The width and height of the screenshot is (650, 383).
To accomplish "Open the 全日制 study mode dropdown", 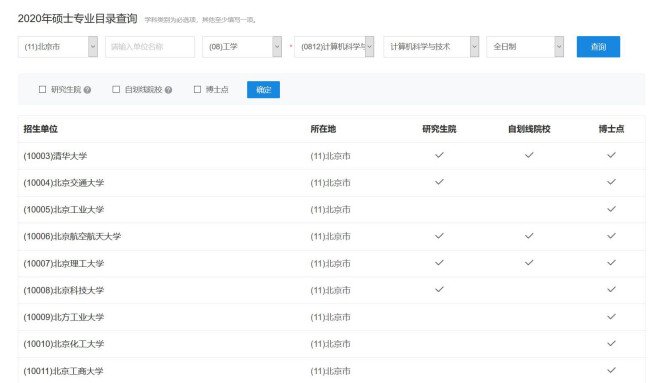I will click(x=525, y=47).
